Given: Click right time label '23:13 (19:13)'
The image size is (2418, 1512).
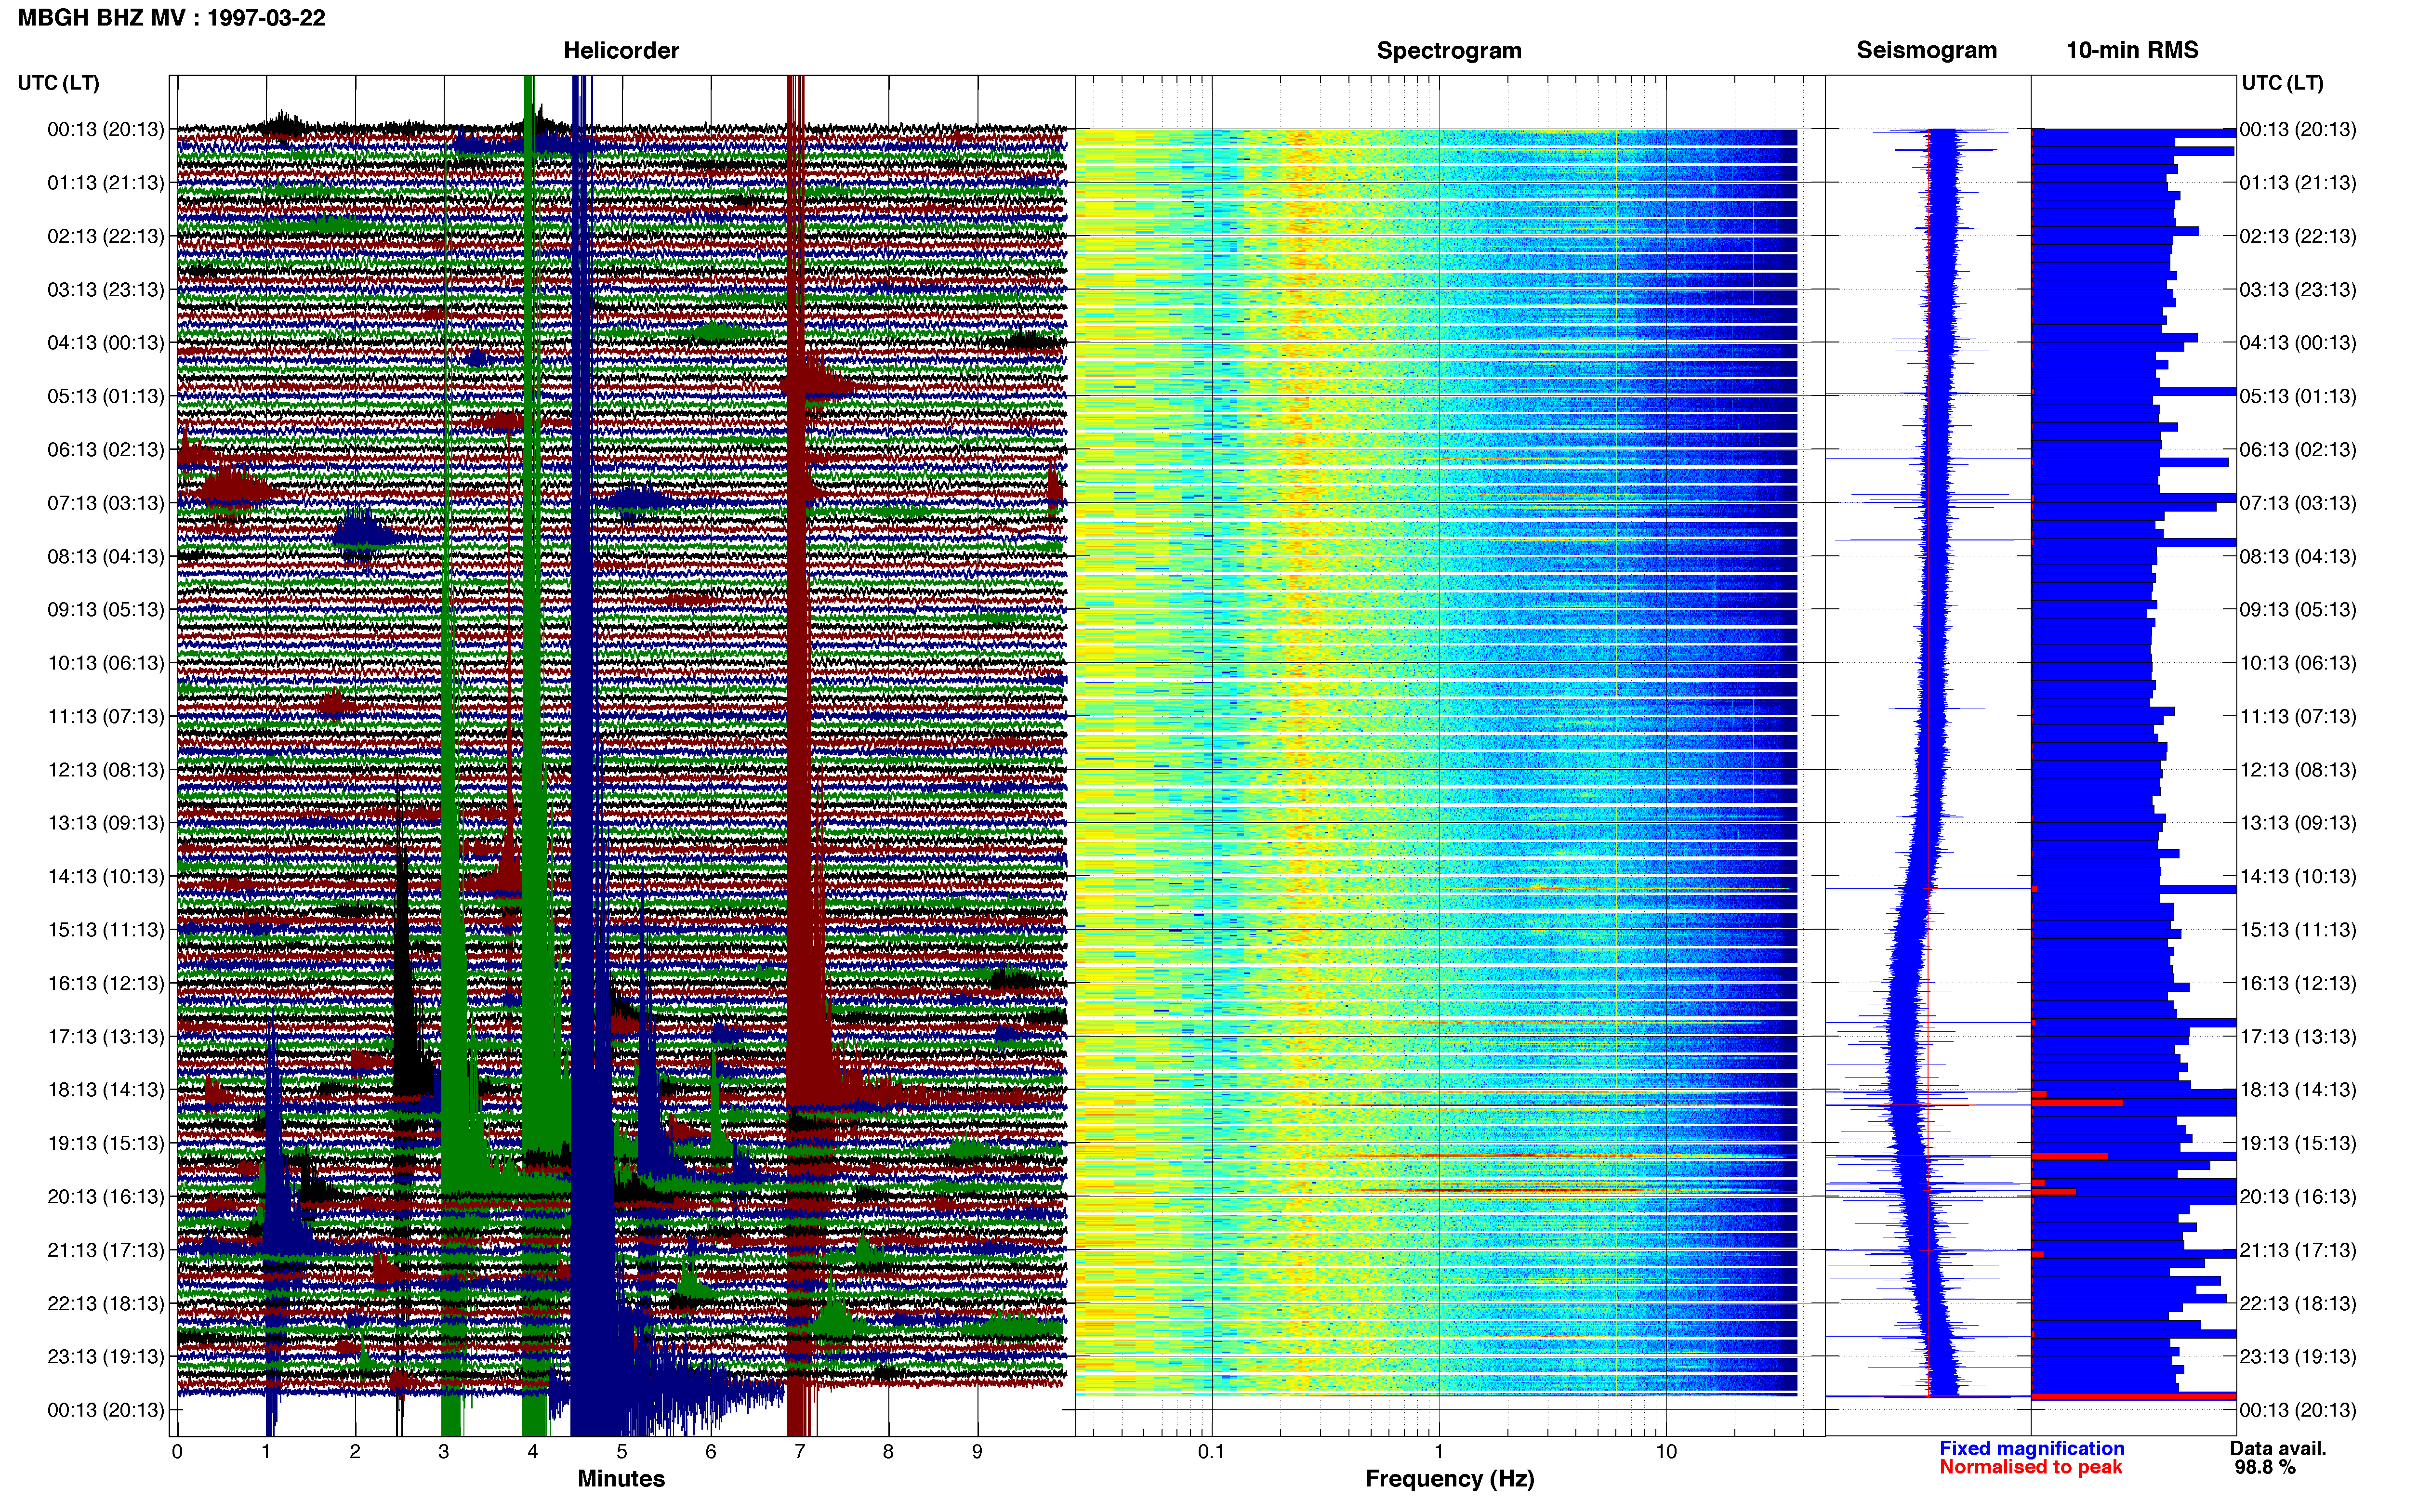Looking at the screenshot, I should 2298,1356.
